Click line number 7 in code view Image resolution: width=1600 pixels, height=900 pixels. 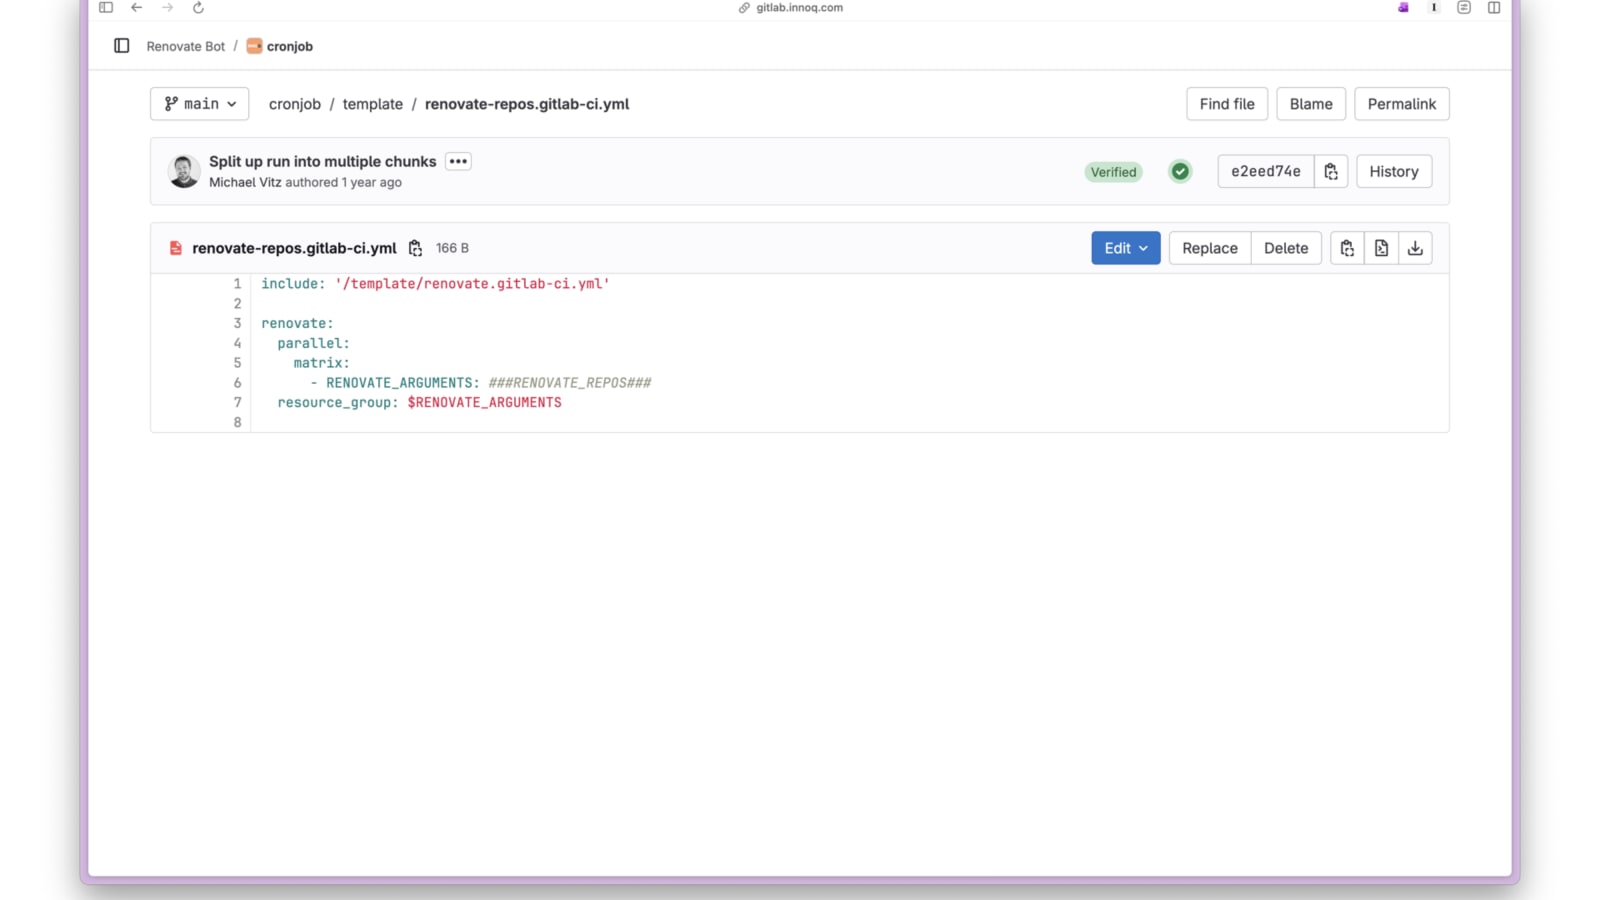click(x=237, y=403)
